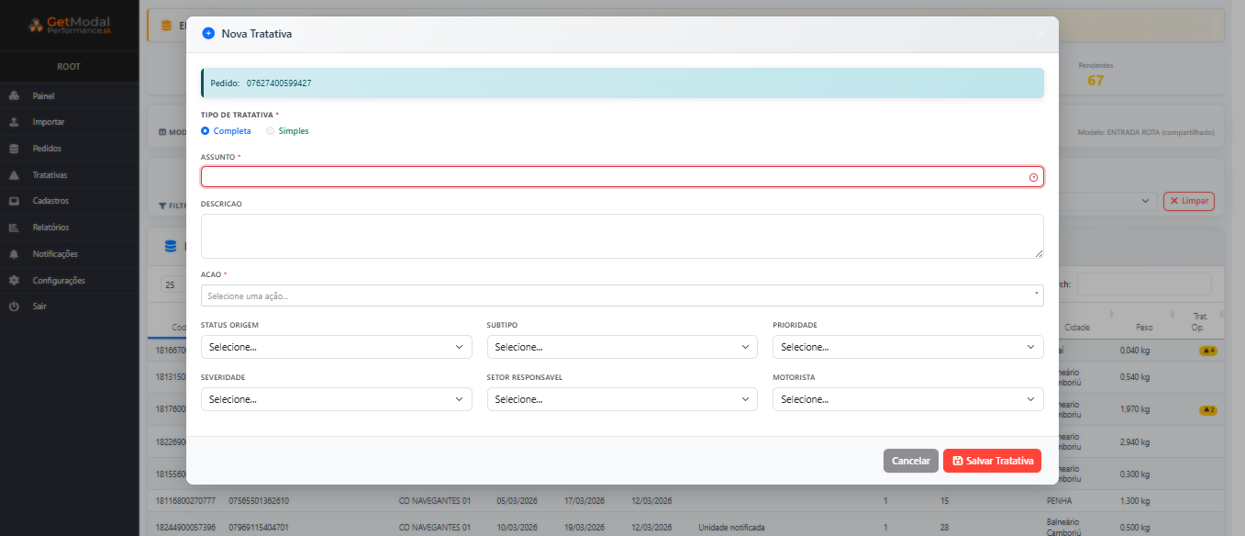Open the Severidade dropdown

click(336, 399)
